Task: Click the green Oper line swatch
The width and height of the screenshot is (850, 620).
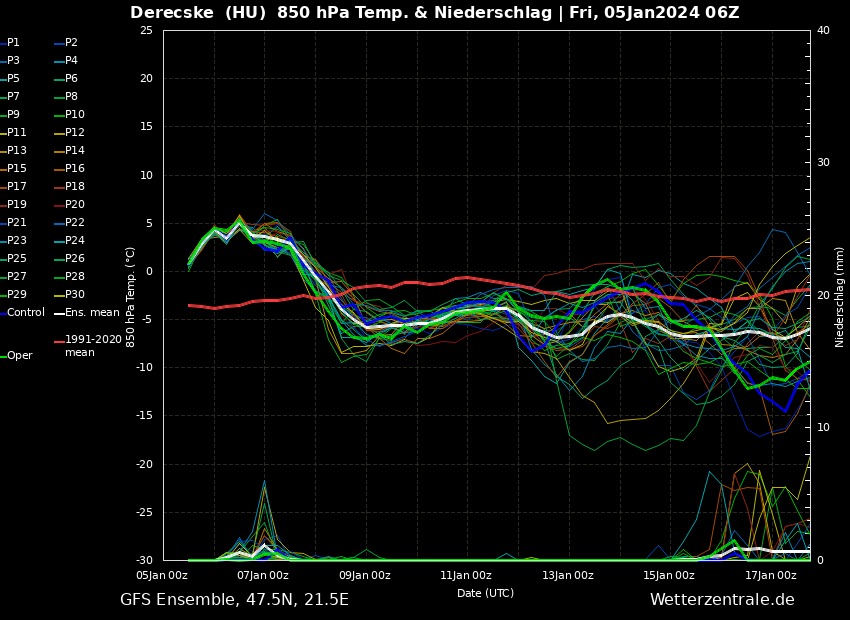Action: 3,356
